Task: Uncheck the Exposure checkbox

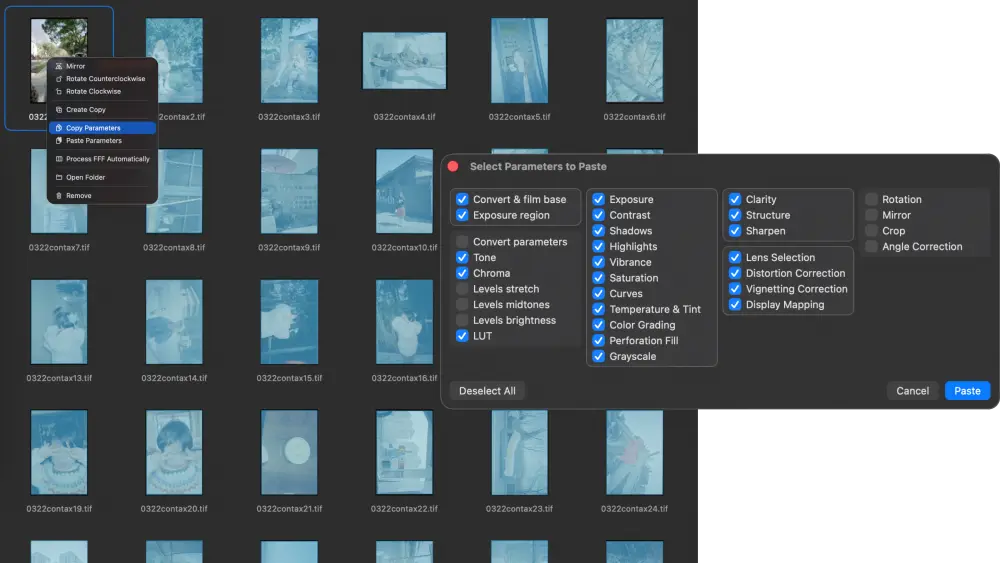Action: tap(599, 200)
